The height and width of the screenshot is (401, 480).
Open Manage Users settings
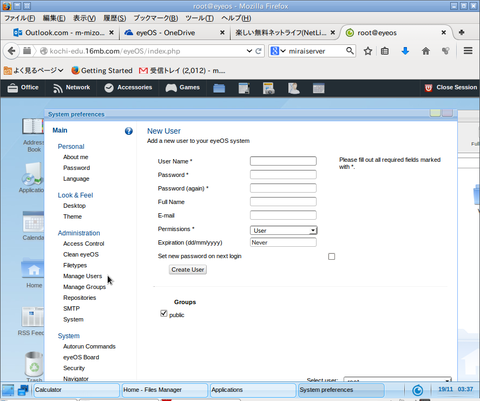pos(82,276)
